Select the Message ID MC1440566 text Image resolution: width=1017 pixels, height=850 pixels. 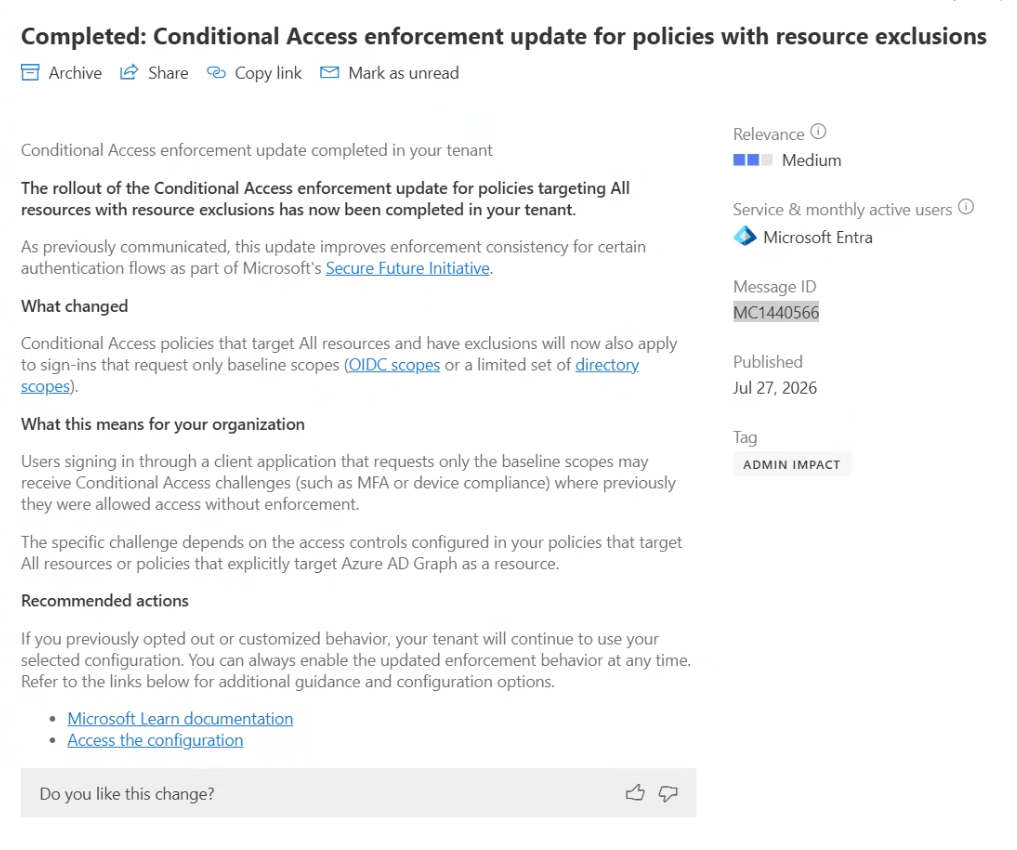pos(776,313)
